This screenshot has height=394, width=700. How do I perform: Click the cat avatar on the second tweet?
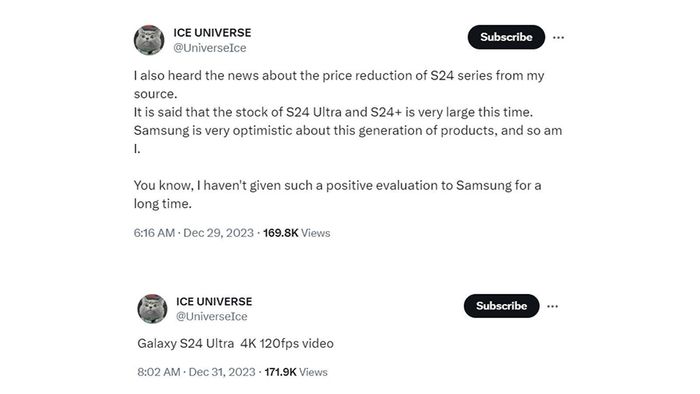[x=152, y=309]
